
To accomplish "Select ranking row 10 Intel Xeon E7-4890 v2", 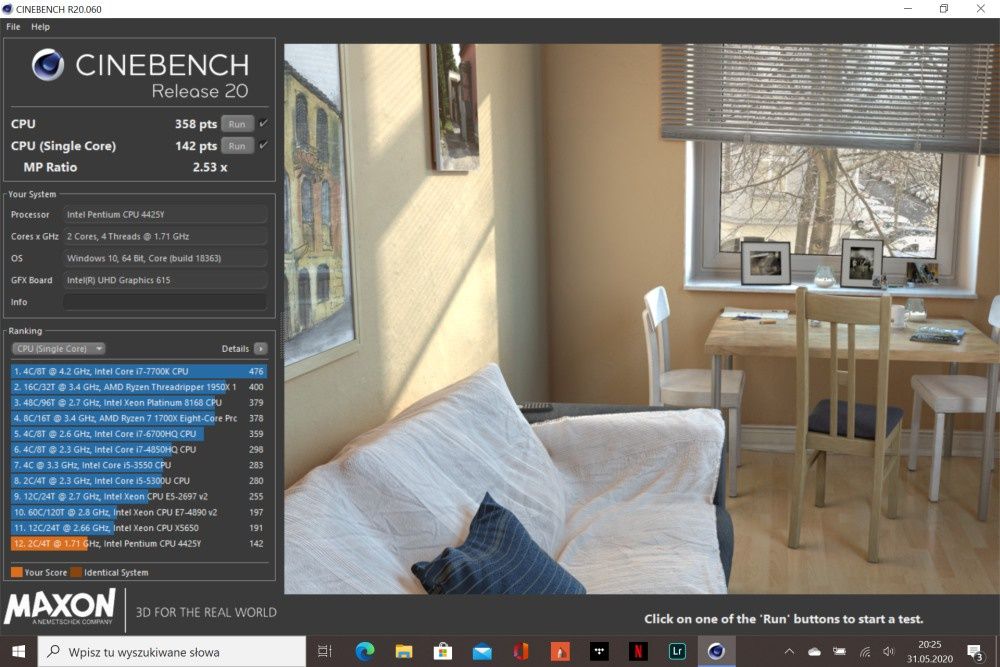I will (x=138, y=512).
